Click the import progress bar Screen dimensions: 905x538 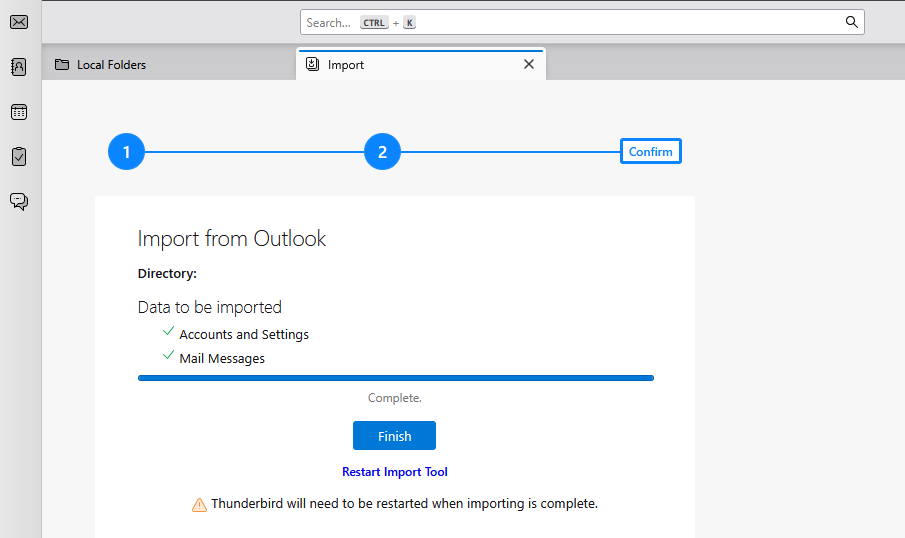(396, 378)
